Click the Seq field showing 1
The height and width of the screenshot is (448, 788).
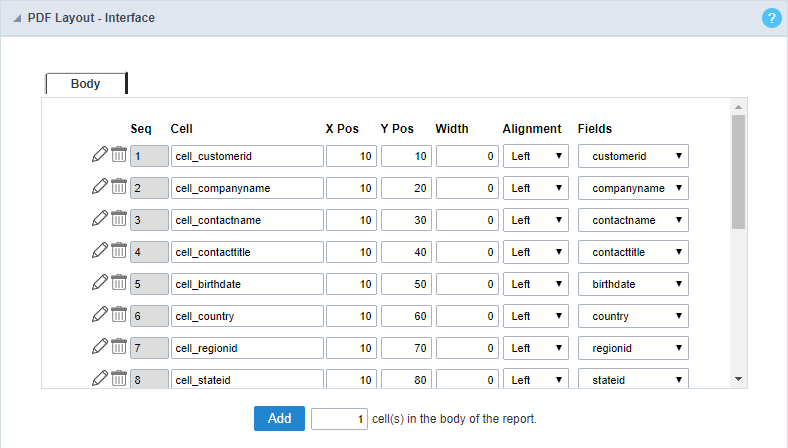149,156
